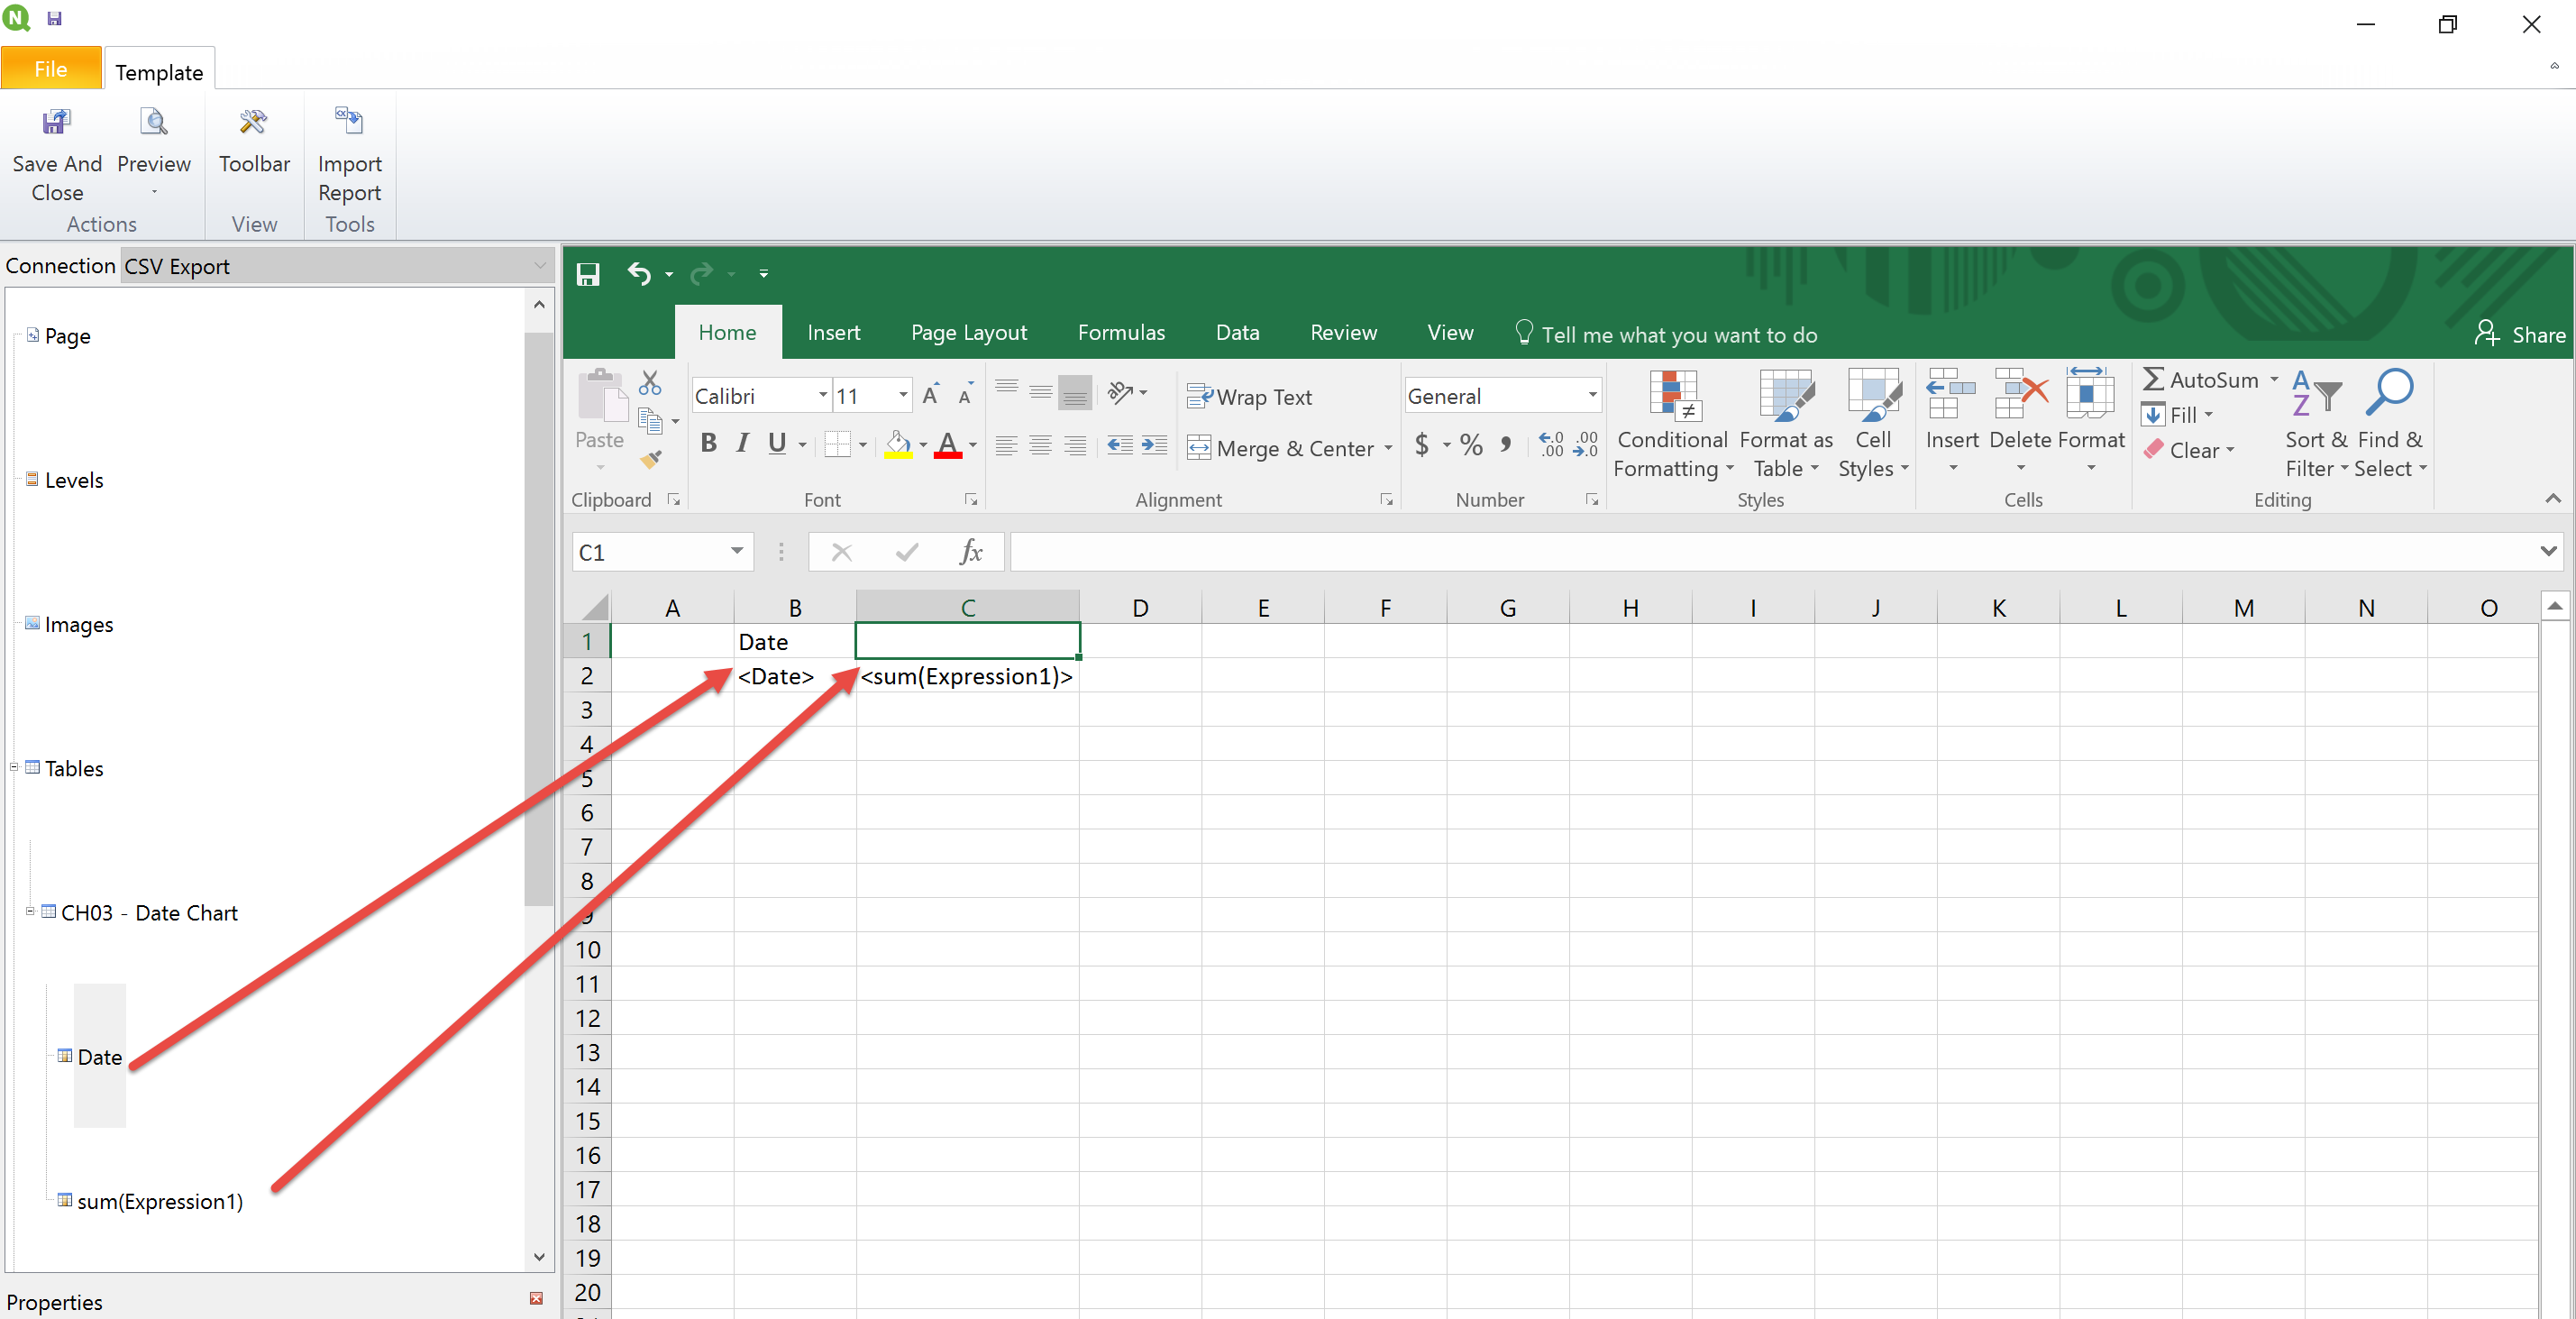Increase decimal places
This screenshot has height=1319, width=2576.
1551,445
